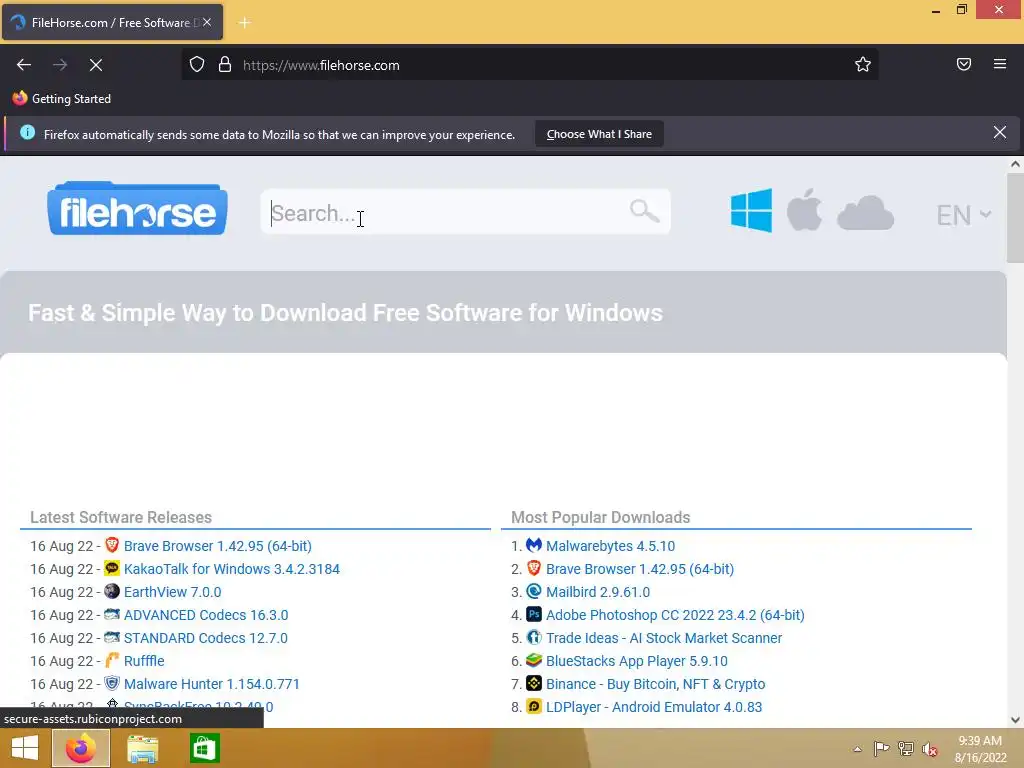The width and height of the screenshot is (1024, 768).
Task: Click Mailbird icon in popular list
Action: click(534, 590)
